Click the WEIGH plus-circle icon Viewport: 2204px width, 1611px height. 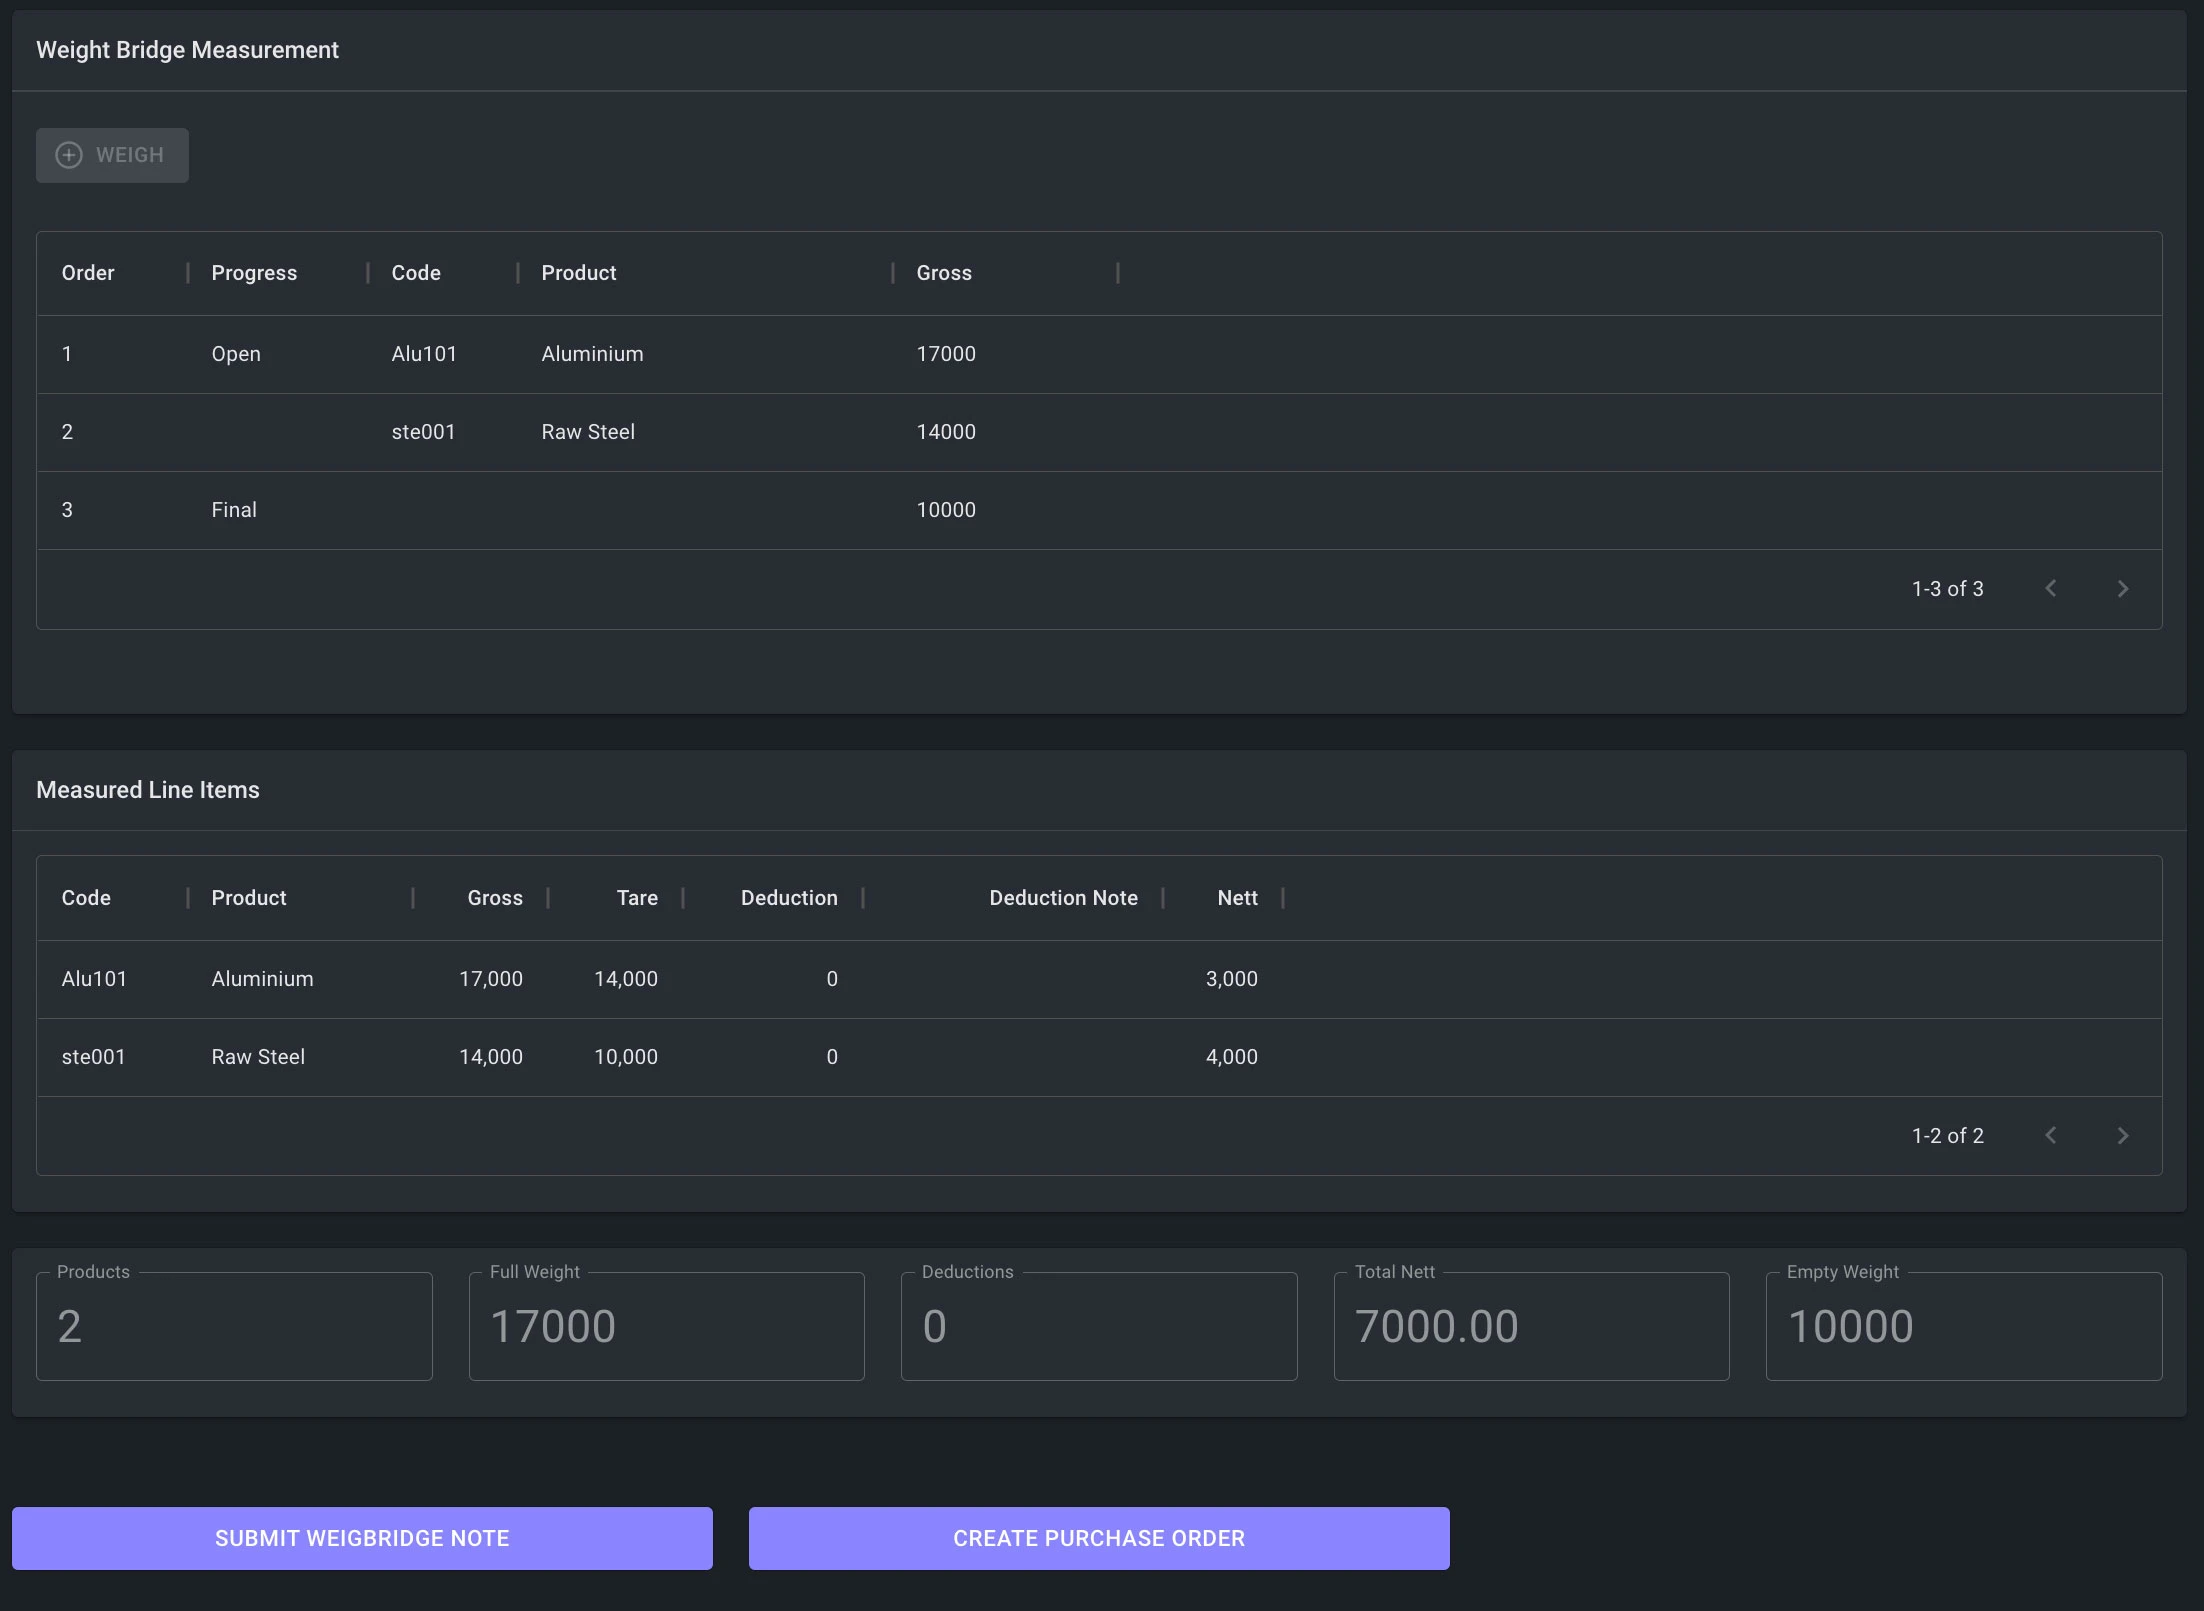coord(69,155)
